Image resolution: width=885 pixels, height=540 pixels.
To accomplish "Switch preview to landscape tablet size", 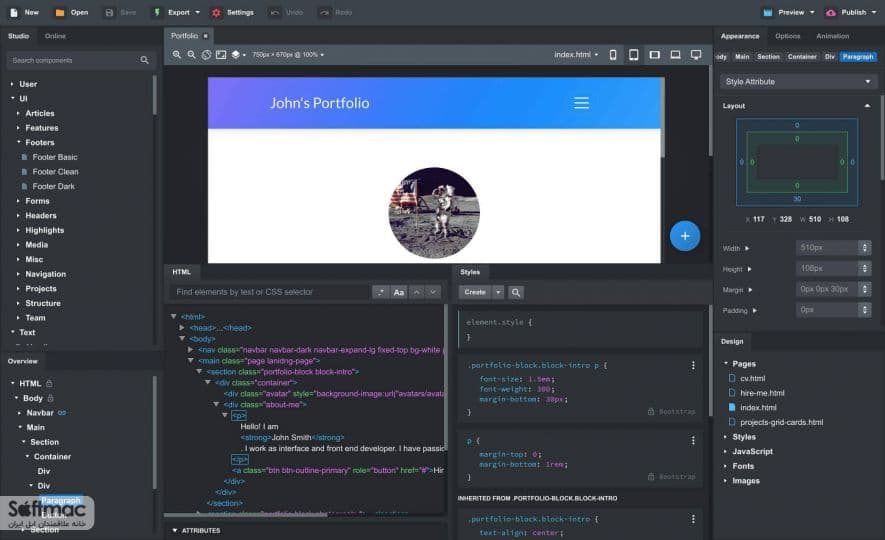I will [x=655, y=55].
